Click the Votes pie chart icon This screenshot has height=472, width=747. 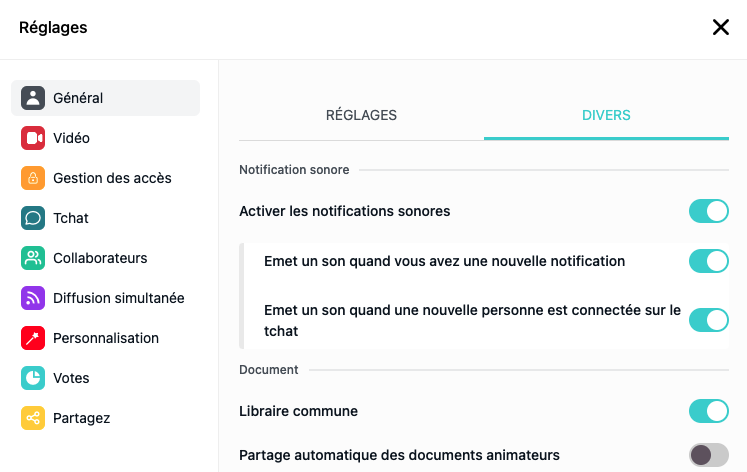pyautogui.click(x=33, y=378)
